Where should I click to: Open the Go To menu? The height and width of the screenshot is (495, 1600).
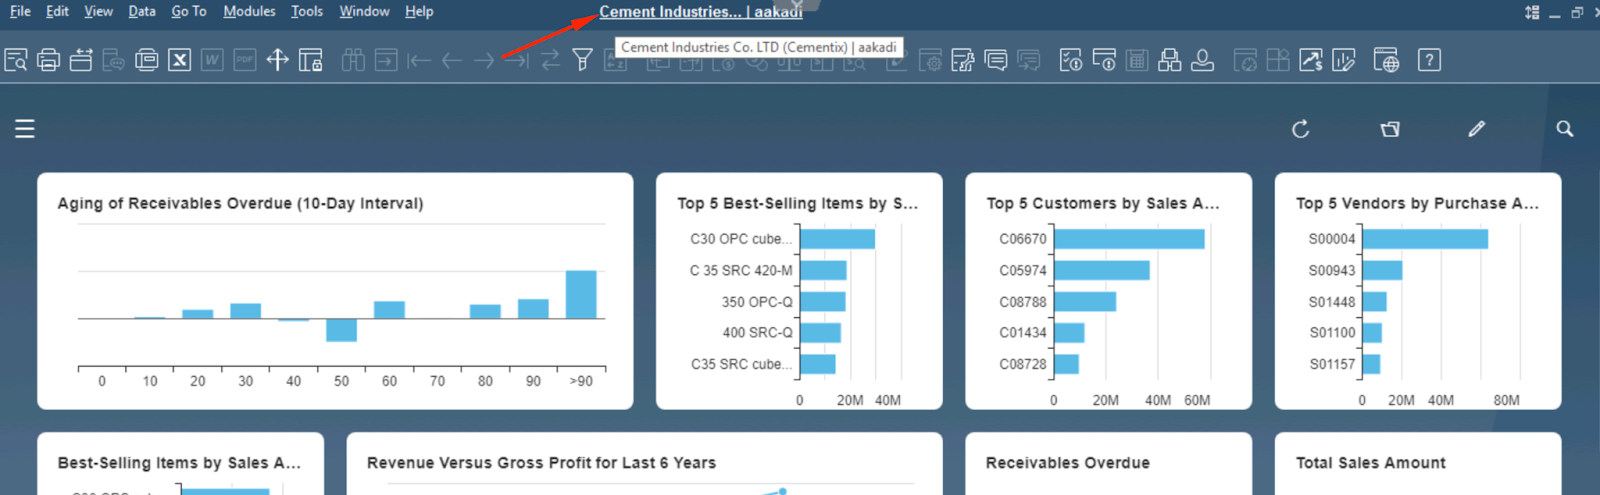coord(188,11)
